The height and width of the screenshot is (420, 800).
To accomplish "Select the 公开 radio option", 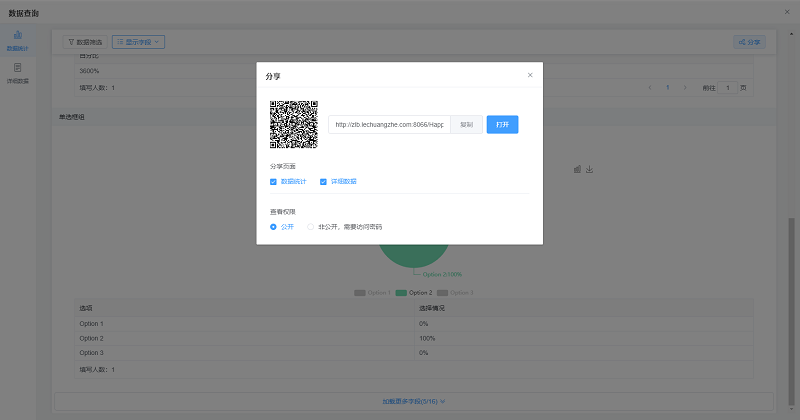I will 273,227.
